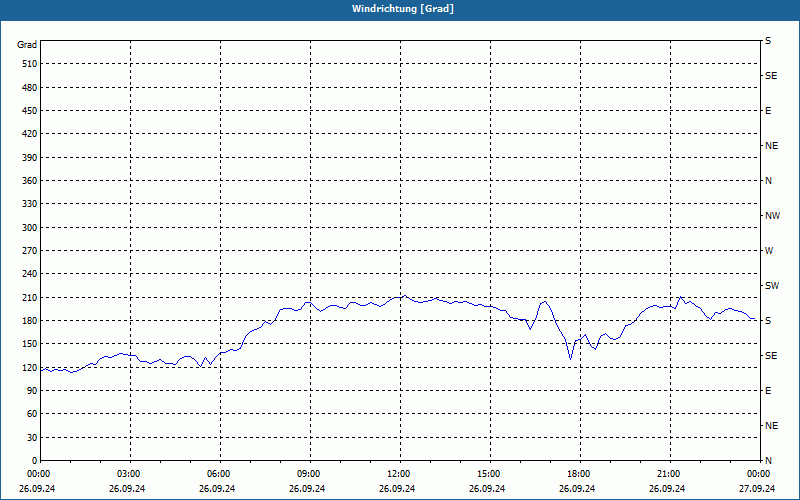Click the NW compass label
The image size is (800, 500).
772,216
